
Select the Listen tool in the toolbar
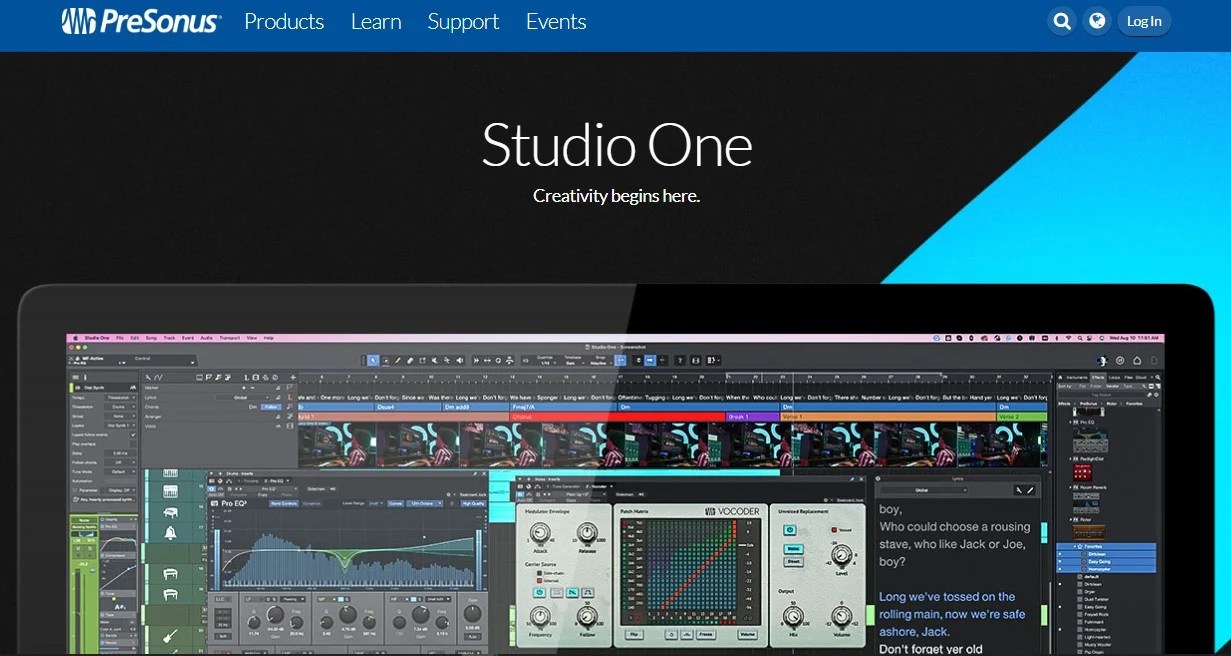point(459,358)
